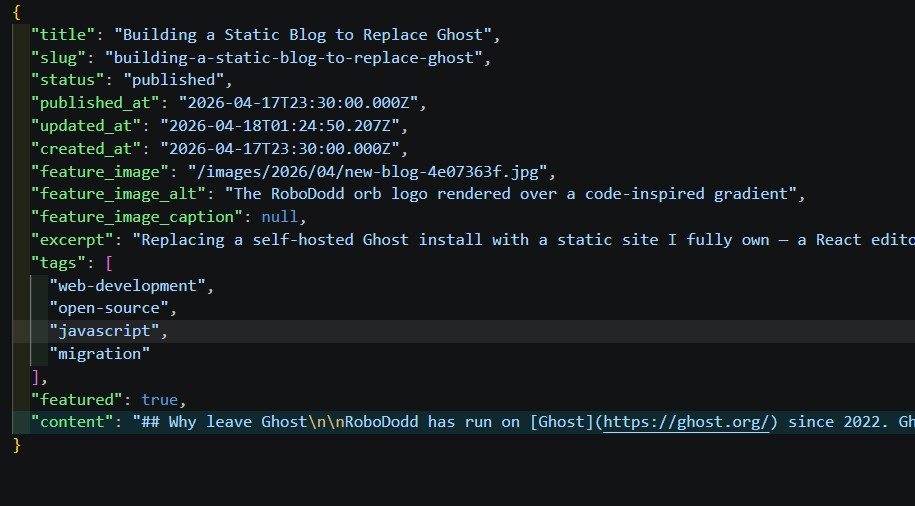
Task: Click the published_at timestamp value
Action: 298,103
